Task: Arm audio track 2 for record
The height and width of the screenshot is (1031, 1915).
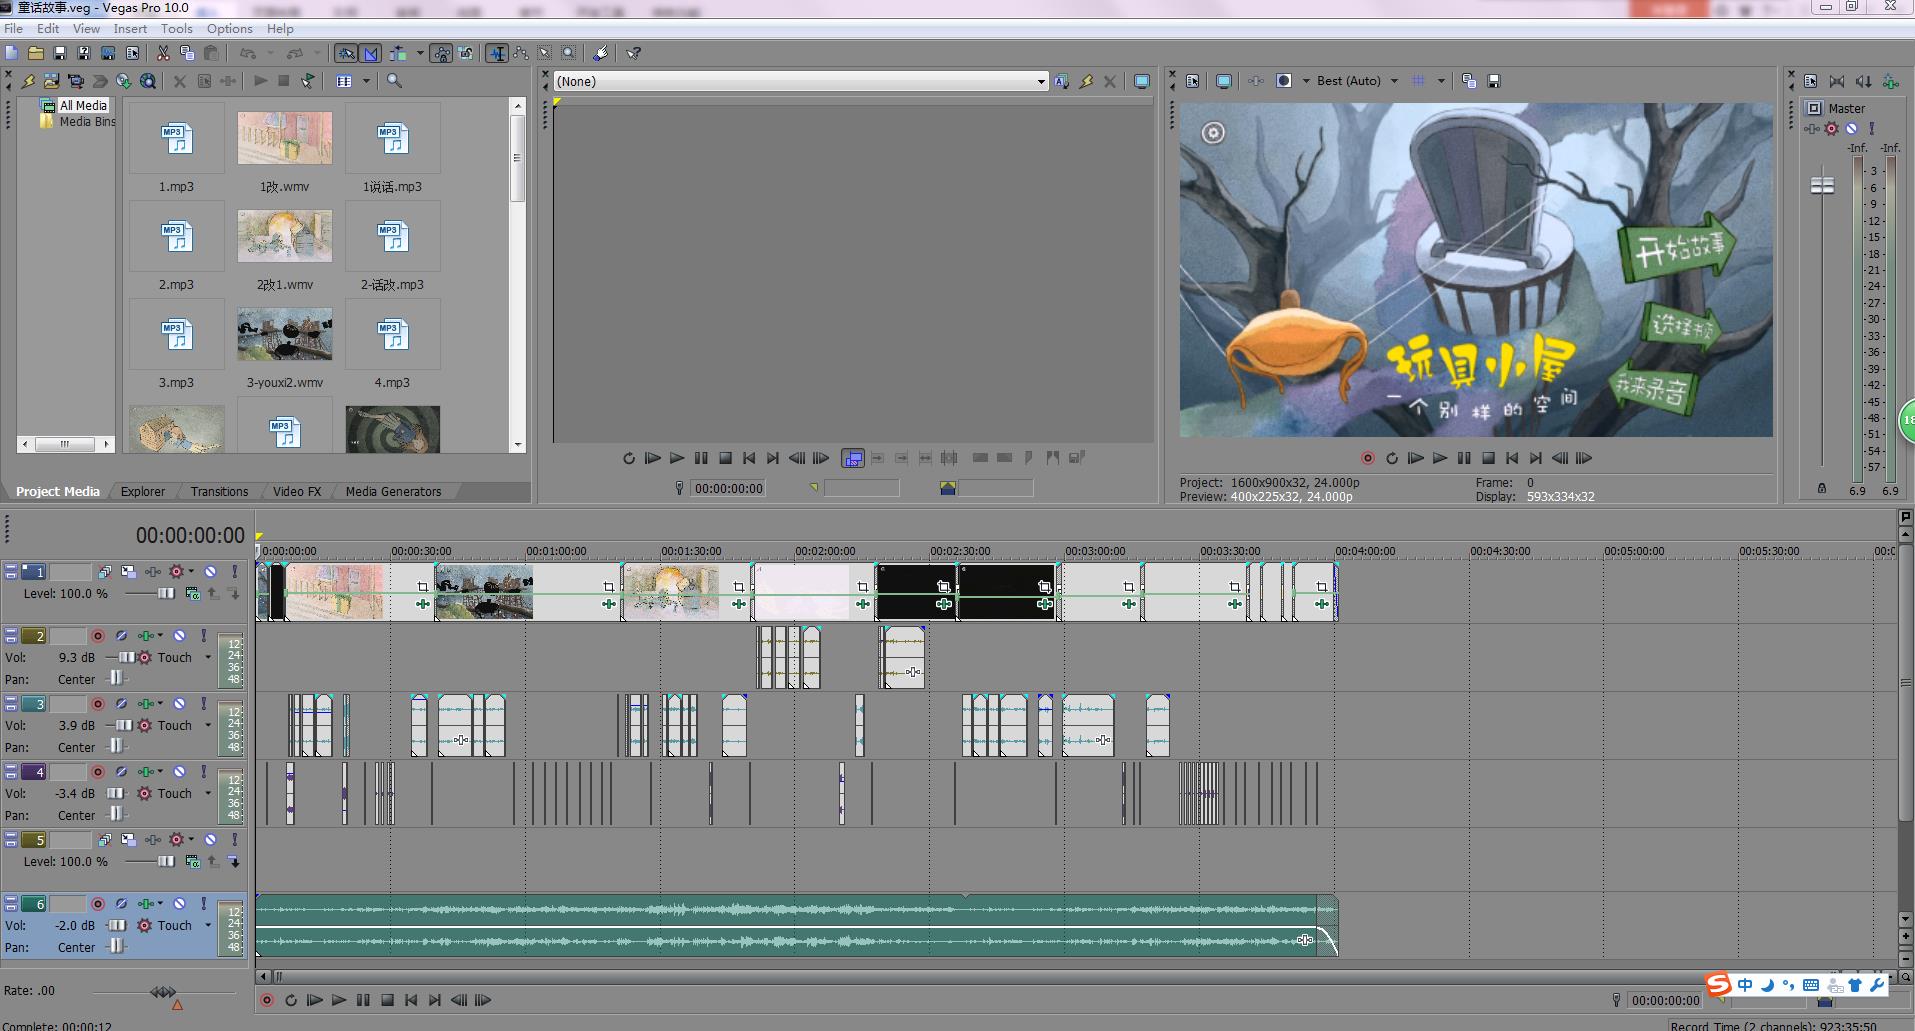Action: [x=98, y=636]
